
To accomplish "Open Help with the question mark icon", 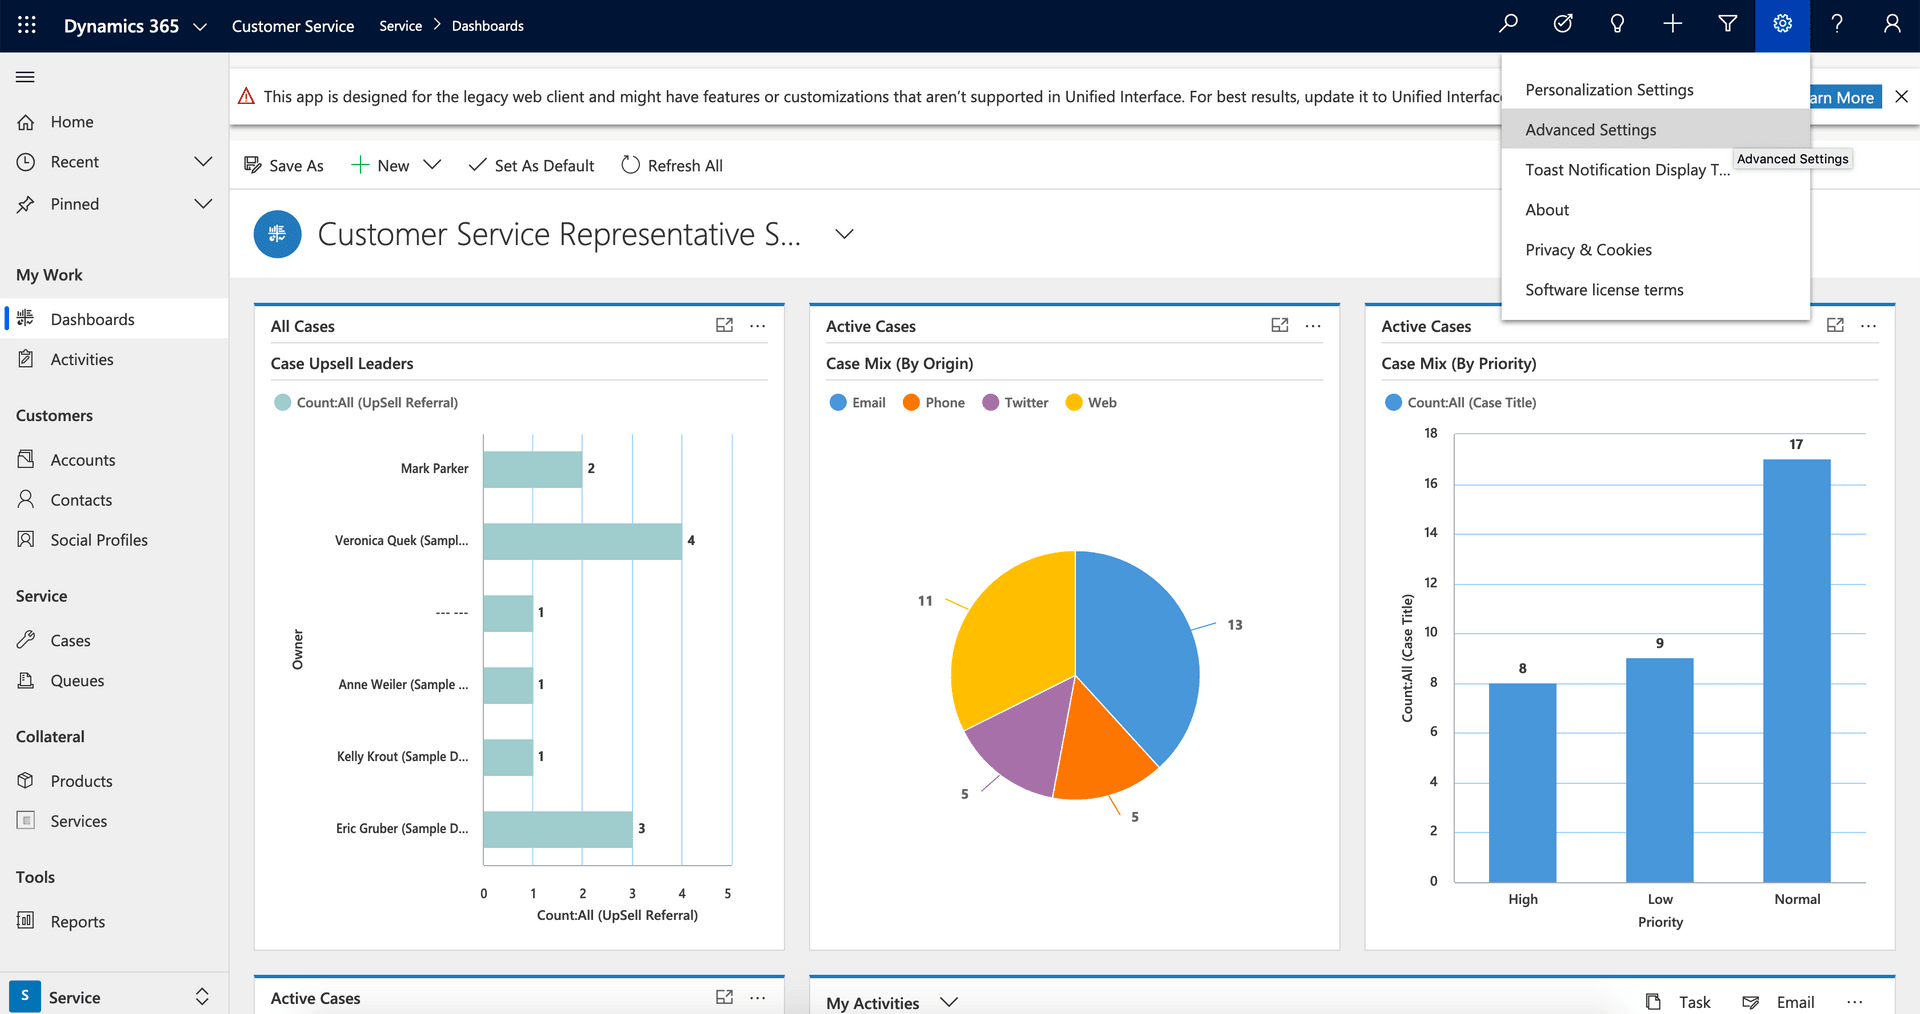I will (1836, 24).
